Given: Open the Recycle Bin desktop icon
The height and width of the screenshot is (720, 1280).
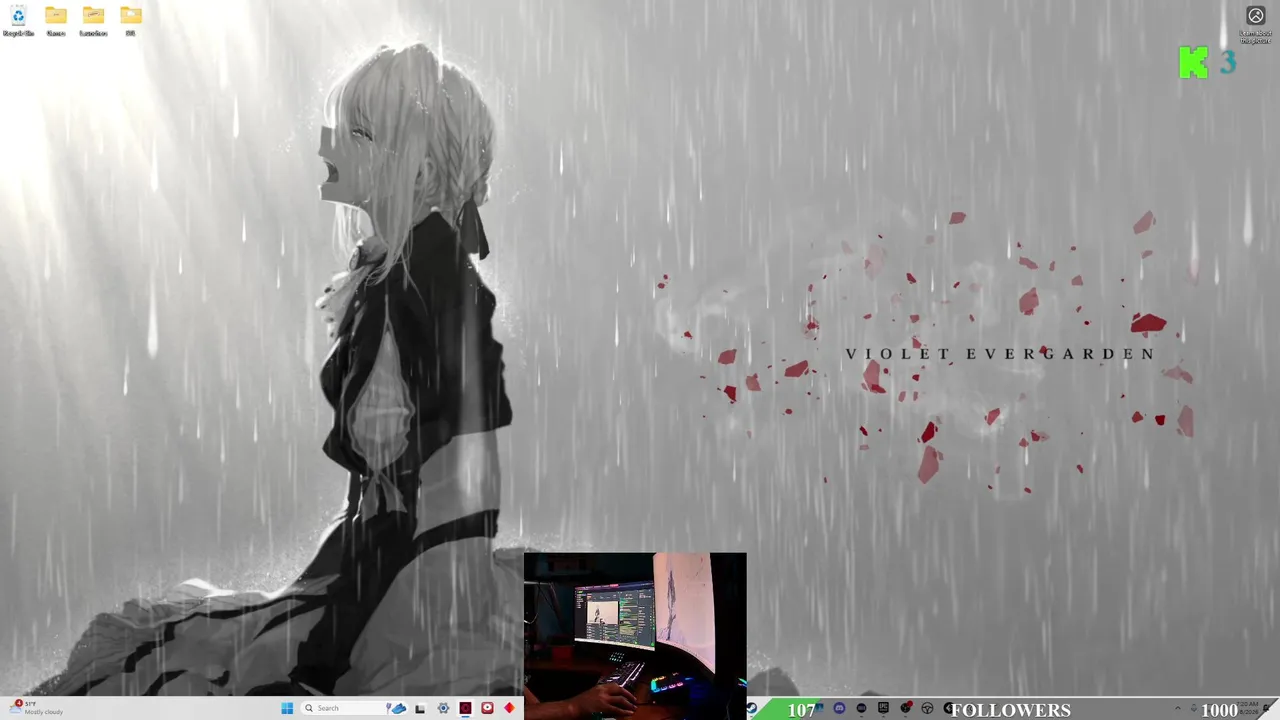Looking at the screenshot, I should point(18,20).
